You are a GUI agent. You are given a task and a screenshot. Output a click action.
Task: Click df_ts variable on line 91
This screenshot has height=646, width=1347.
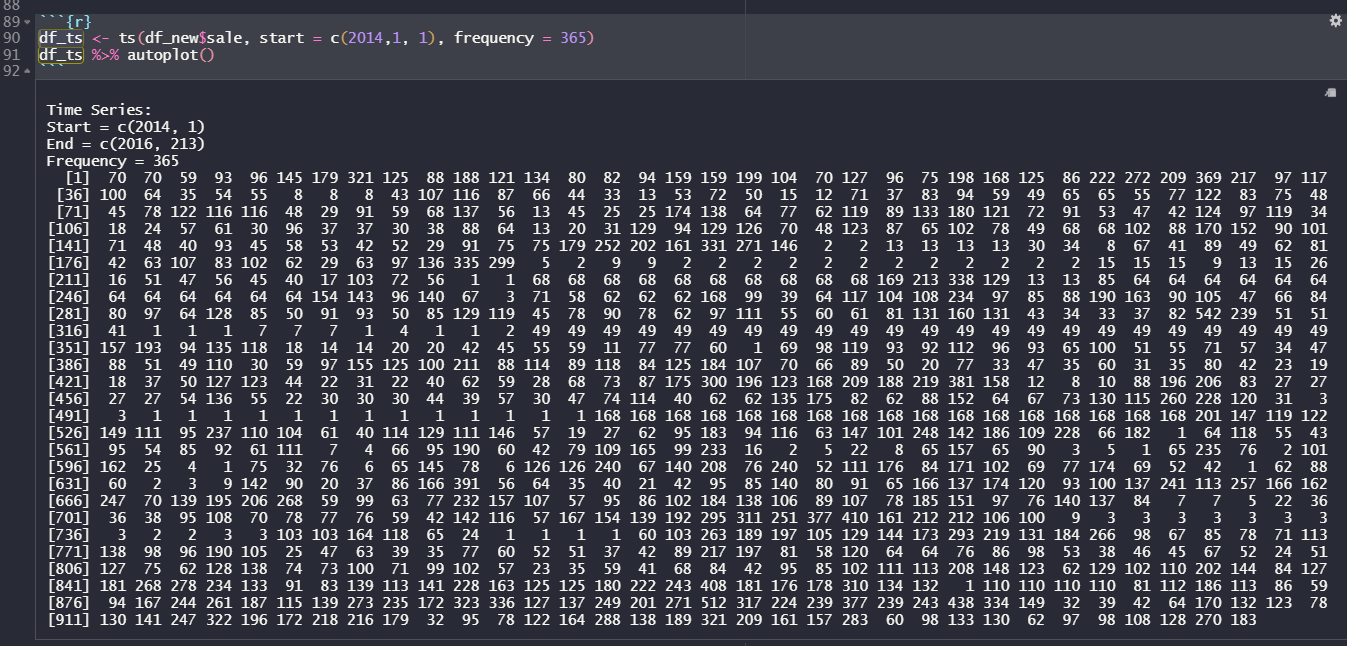click(60, 54)
